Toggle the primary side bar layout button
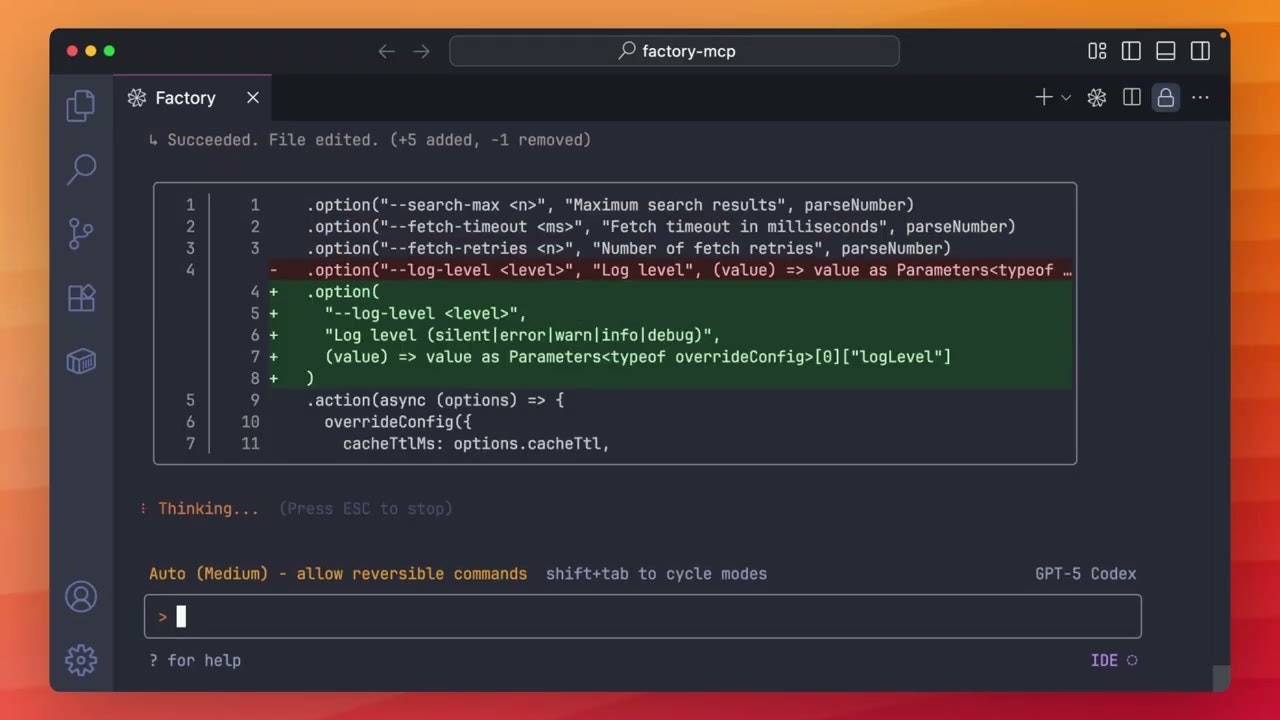The image size is (1280, 720). [x=1131, y=51]
